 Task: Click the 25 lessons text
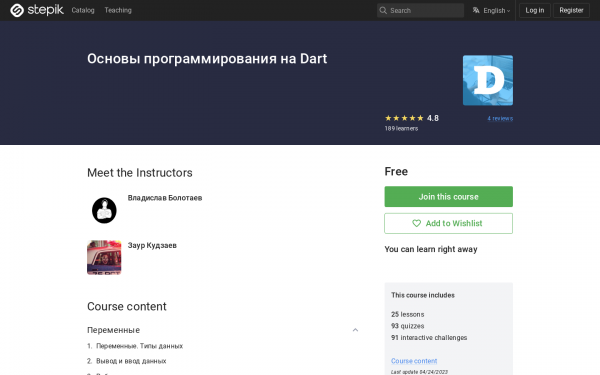tap(408, 314)
